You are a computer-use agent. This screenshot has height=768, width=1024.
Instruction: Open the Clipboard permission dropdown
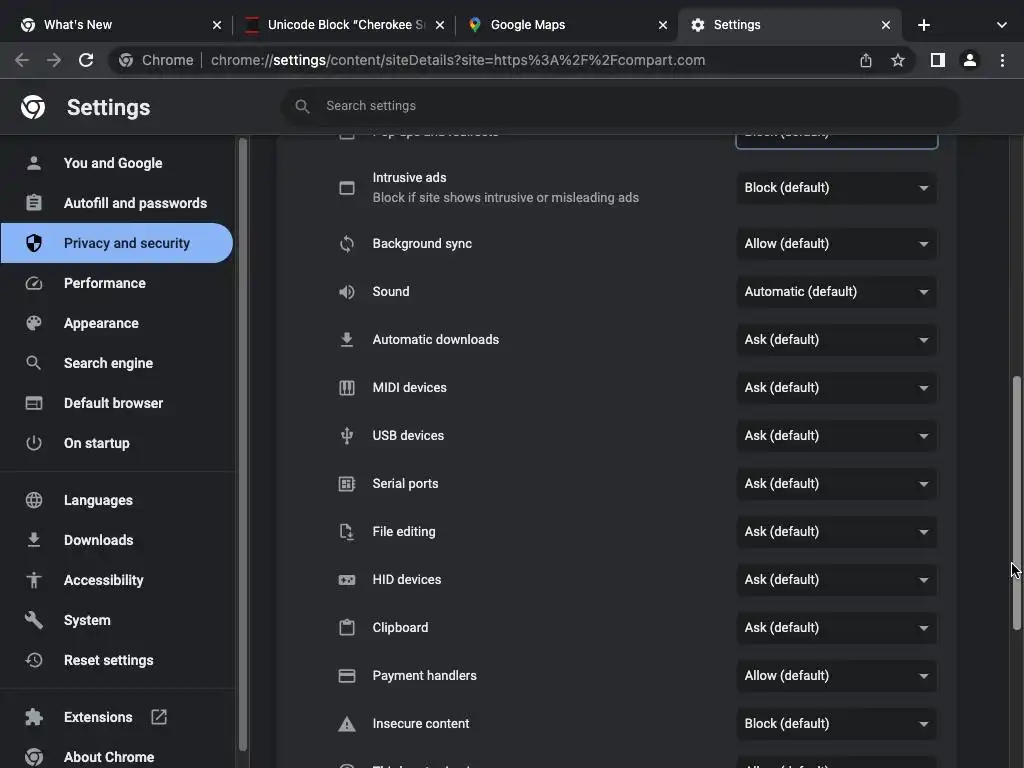pos(836,628)
